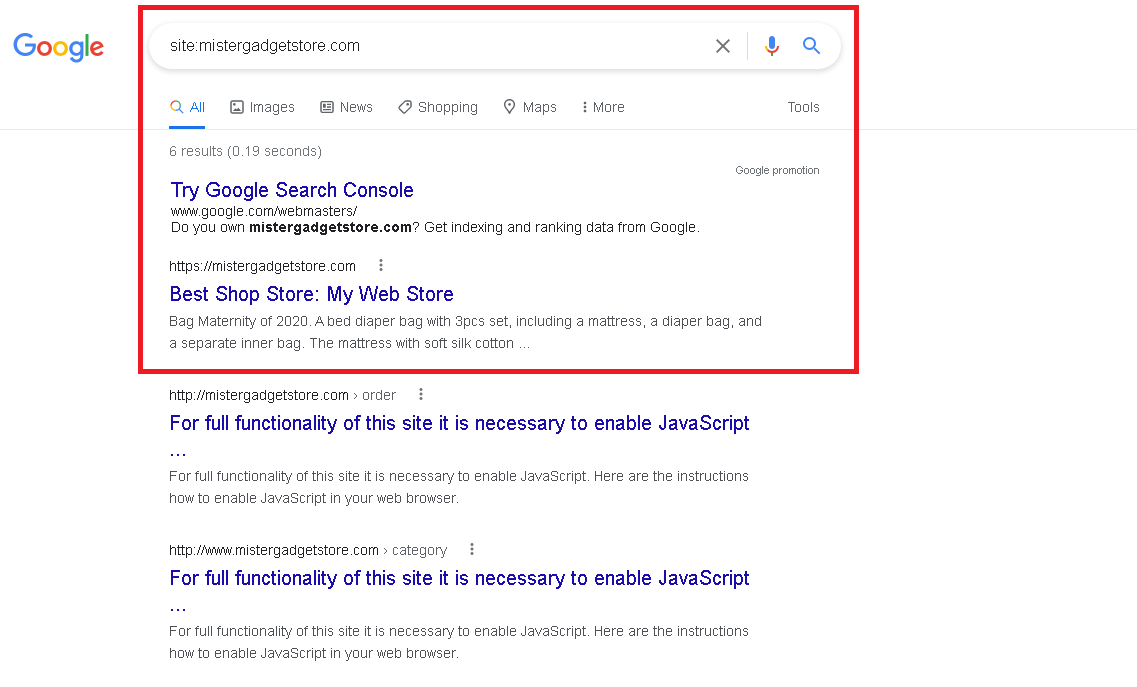Go to the Maps tab

pos(530,107)
